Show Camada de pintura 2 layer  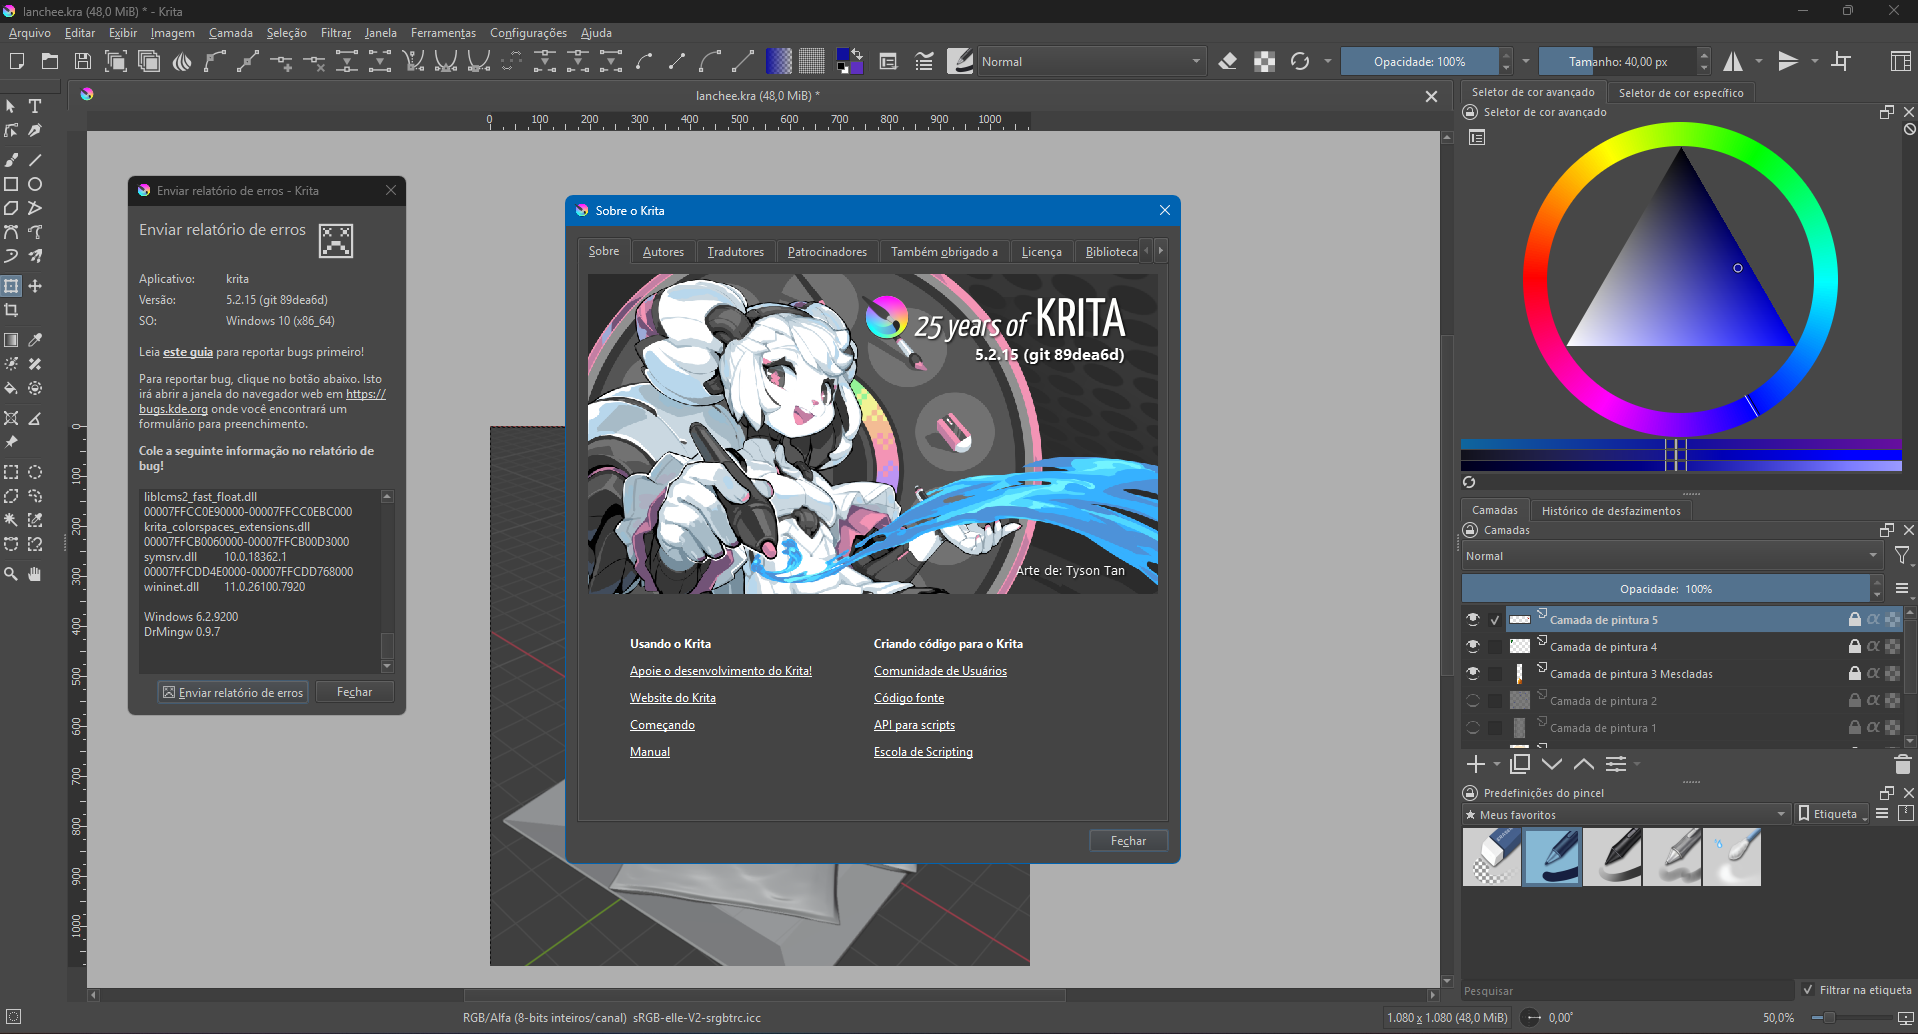click(1473, 701)
